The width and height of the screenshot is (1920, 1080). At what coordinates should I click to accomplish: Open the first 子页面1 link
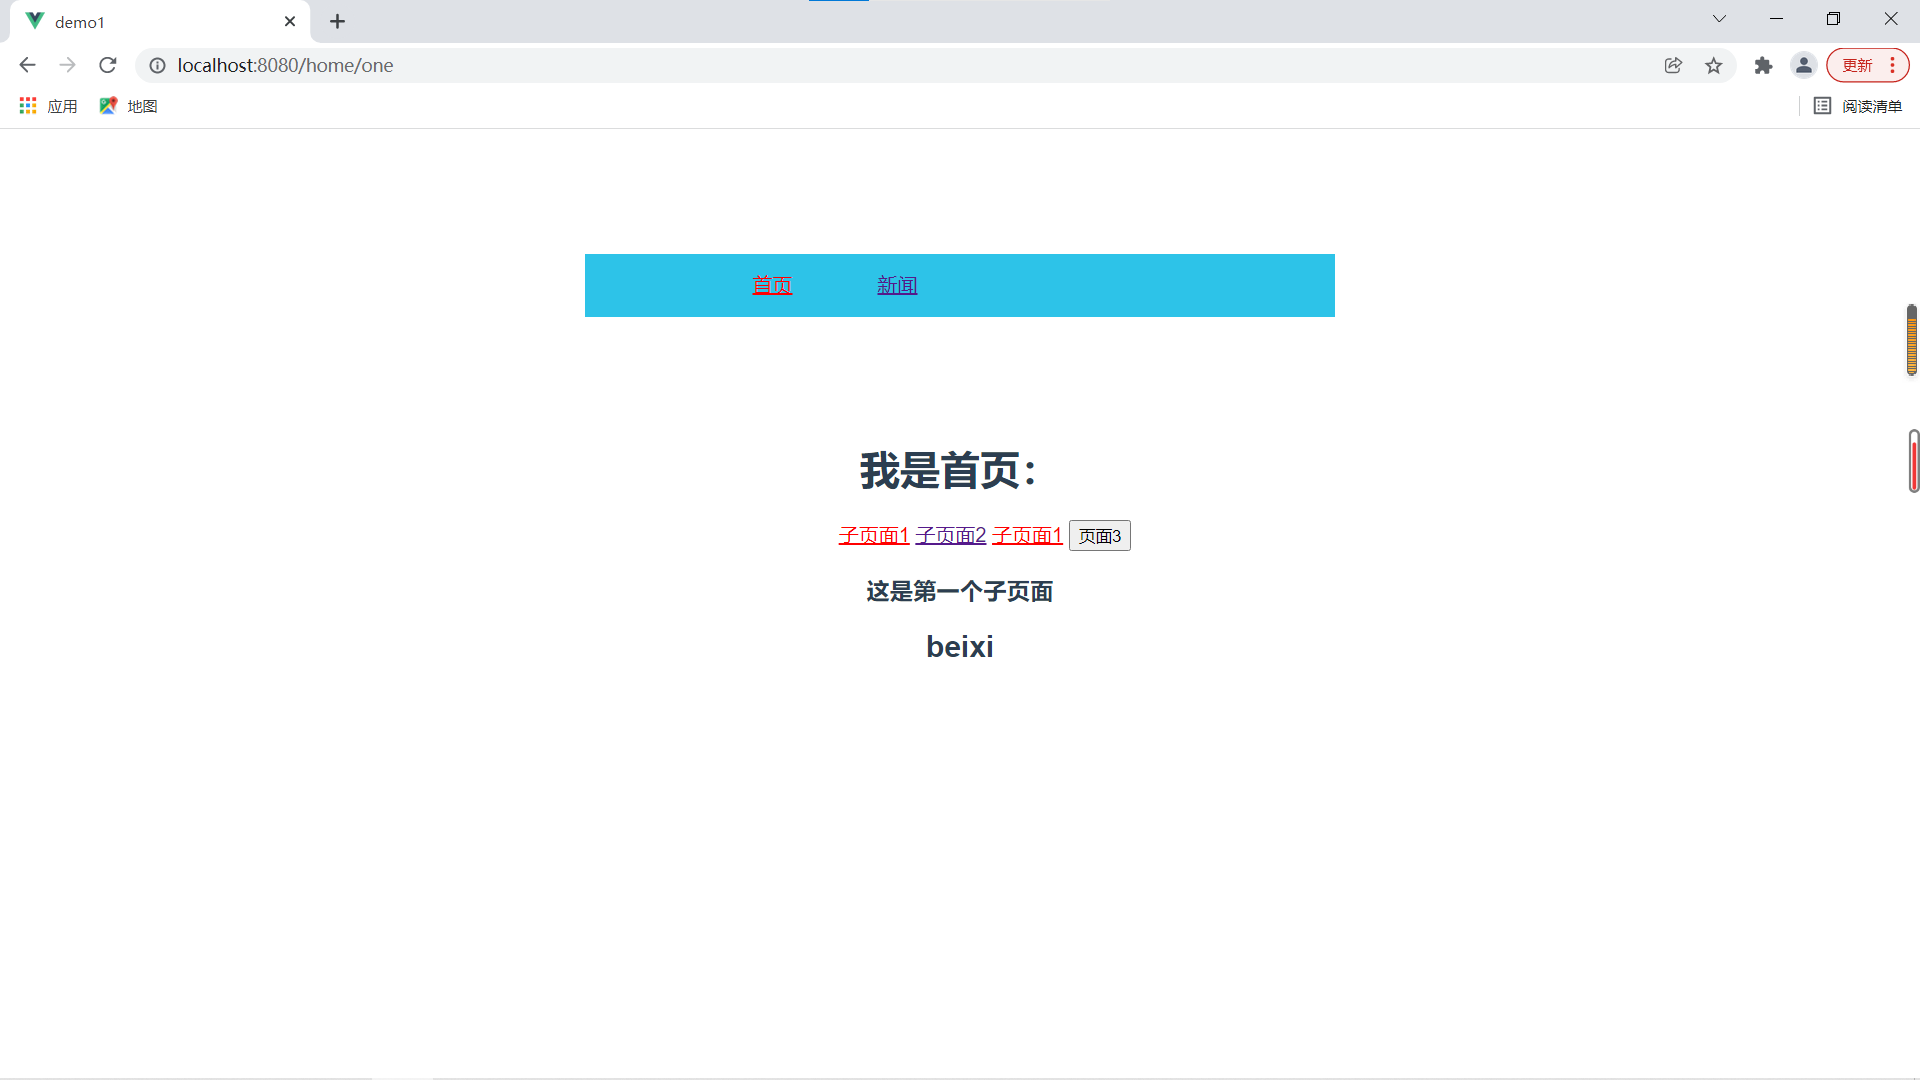click(874, 536)
